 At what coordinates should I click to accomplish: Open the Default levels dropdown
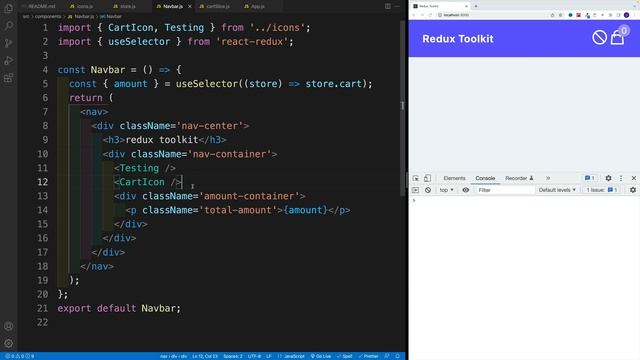557,190
